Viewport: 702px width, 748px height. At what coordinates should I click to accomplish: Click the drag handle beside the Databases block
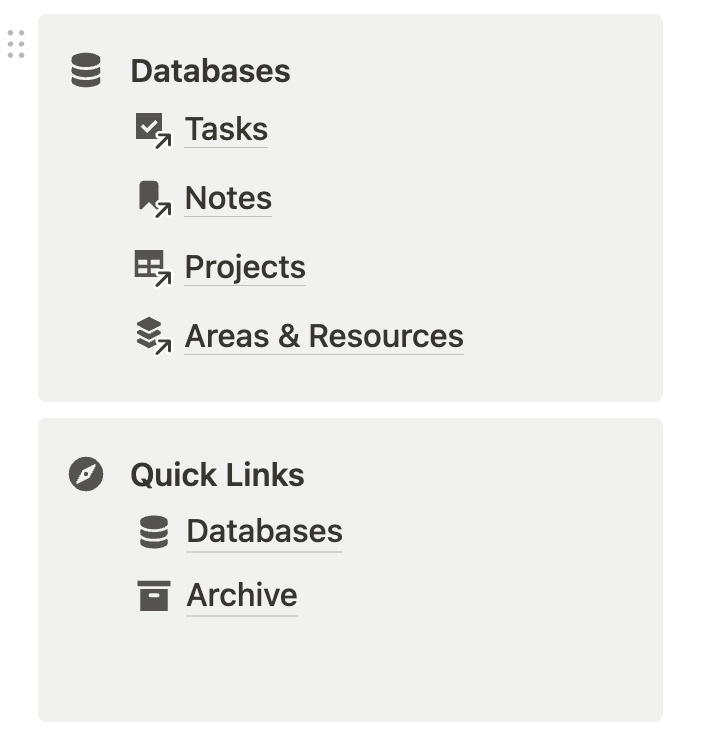[16, 44]
